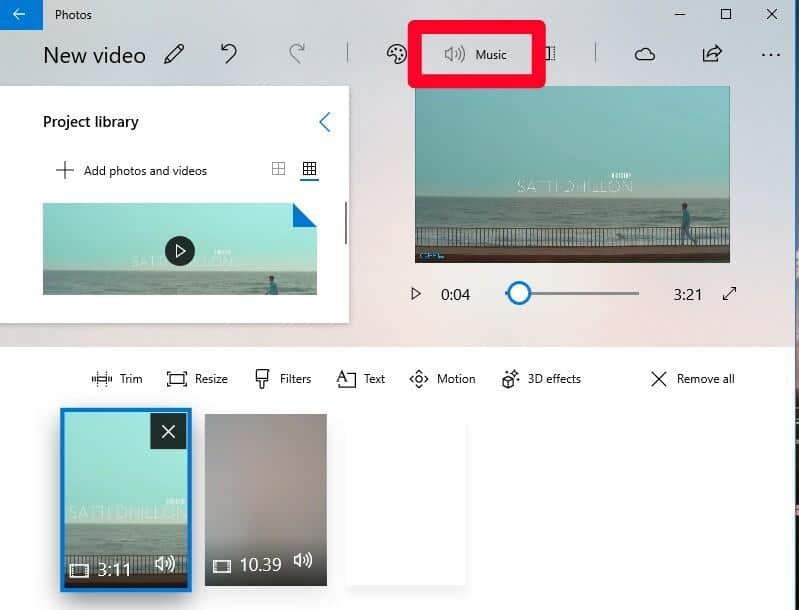The width and height of the screenshot is (799, 610).
Task: Minimize the Photos window
Action: [x=680, y=14]
